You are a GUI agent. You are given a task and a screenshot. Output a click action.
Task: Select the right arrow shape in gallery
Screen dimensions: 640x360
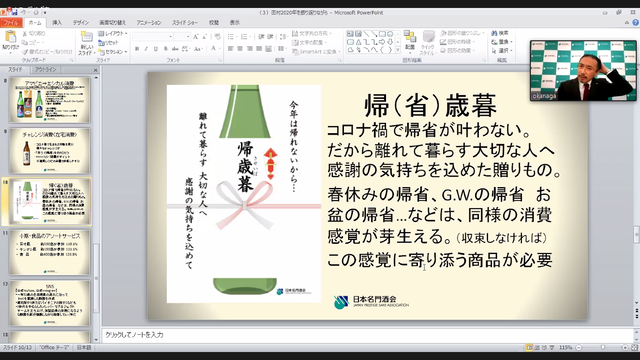point(382,42)
